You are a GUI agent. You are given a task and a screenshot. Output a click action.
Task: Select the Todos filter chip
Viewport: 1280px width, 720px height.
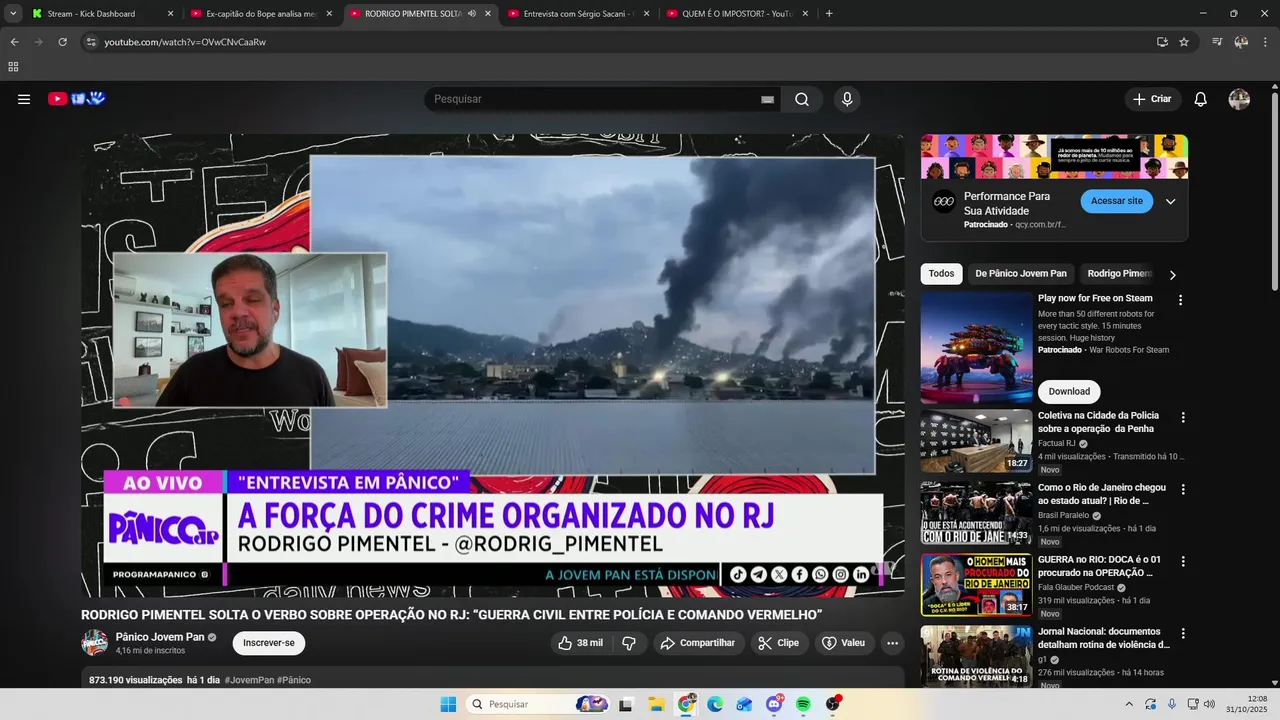941,273
